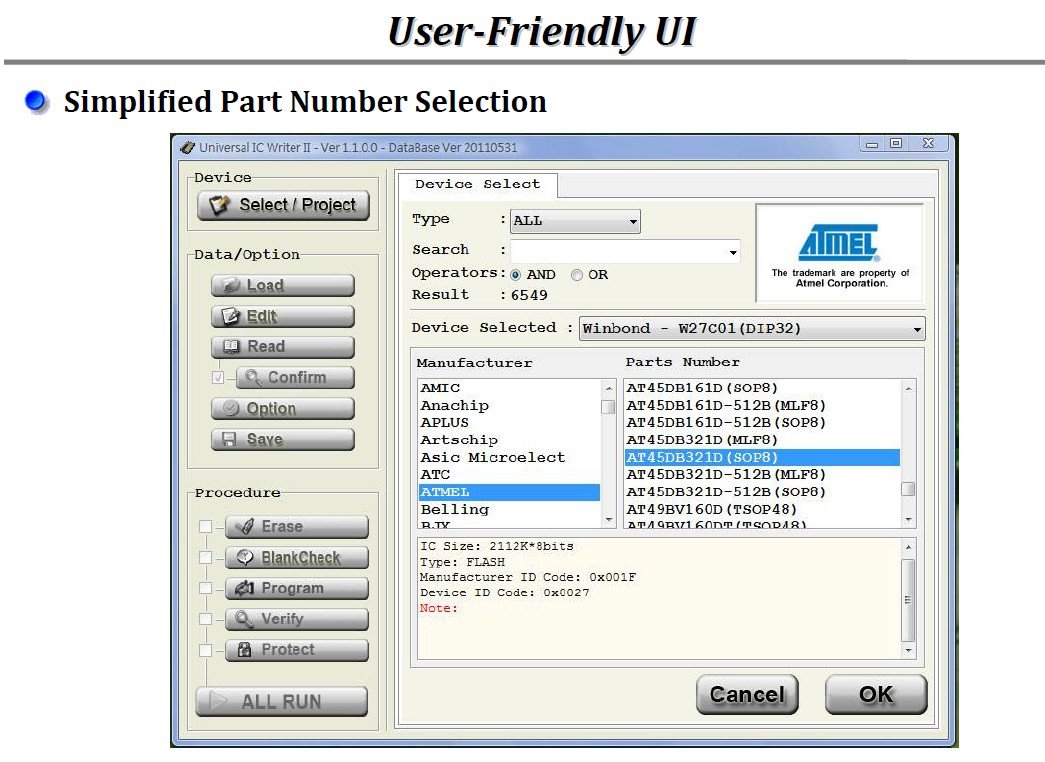
Task: Click the Save floppy disk icon
Action: tap(229, 439)
